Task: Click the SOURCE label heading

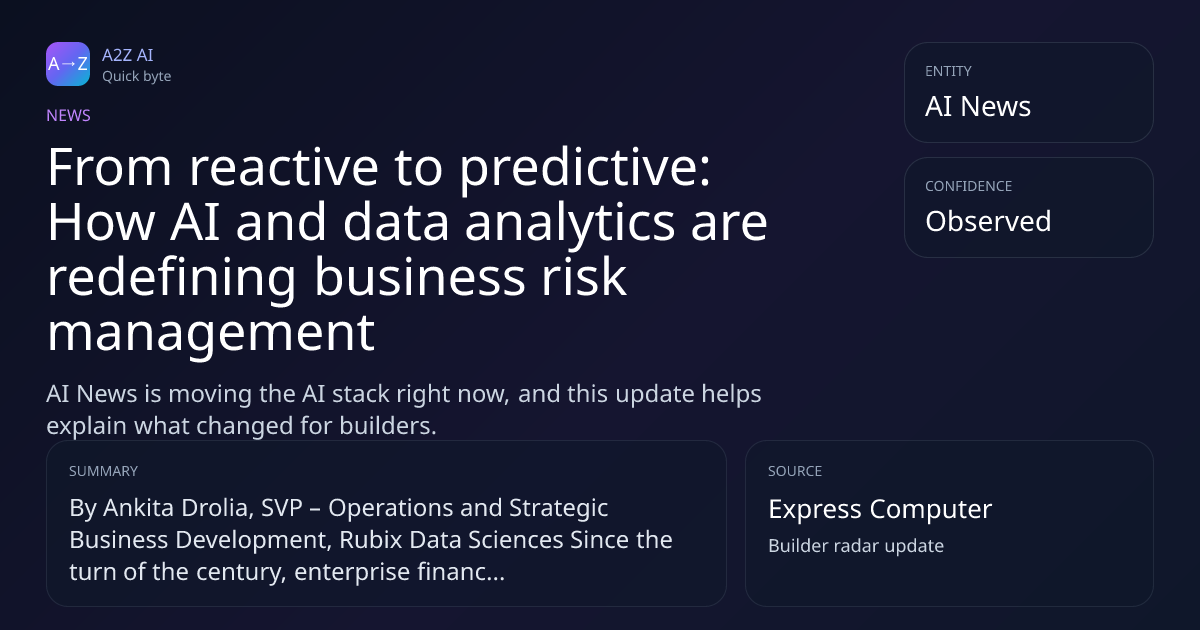Action: (x=795, y=471)
